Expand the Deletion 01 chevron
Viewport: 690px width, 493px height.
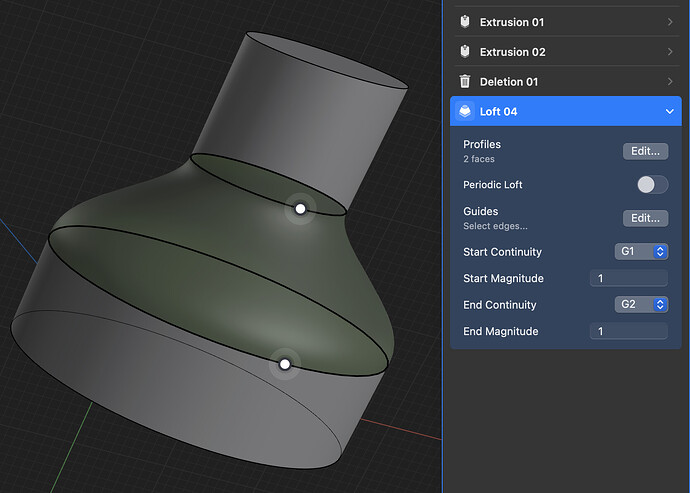click(669, 82)
